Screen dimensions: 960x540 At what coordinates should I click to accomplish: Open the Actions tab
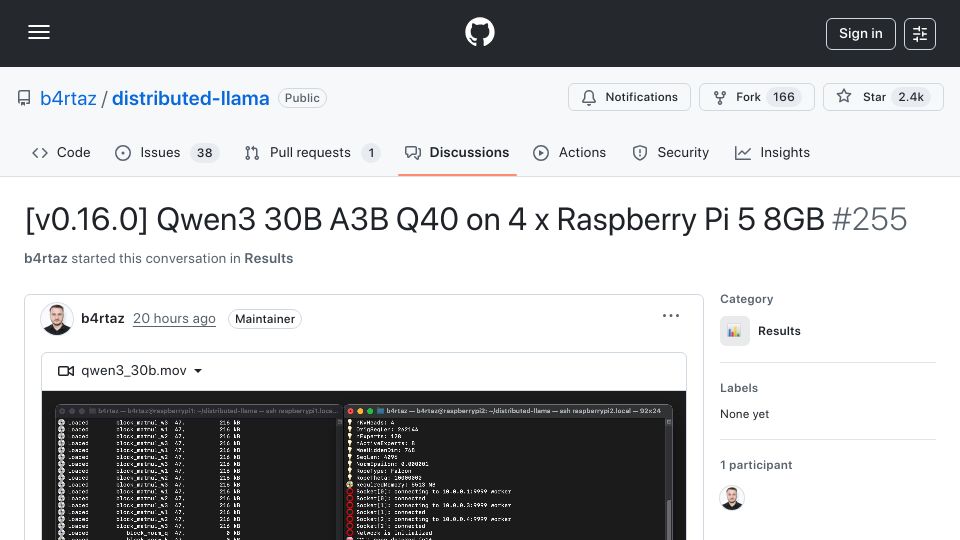[x=569, y=152]
